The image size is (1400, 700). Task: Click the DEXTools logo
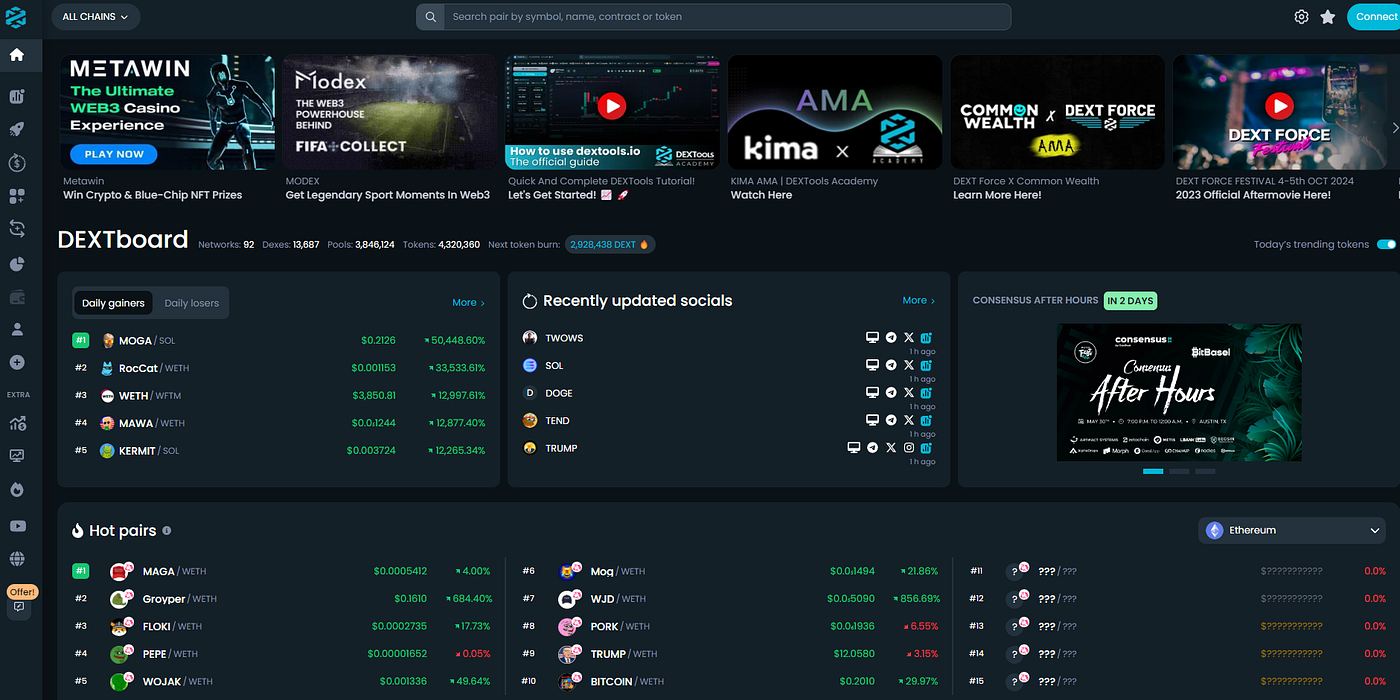[x=15, y=17]
